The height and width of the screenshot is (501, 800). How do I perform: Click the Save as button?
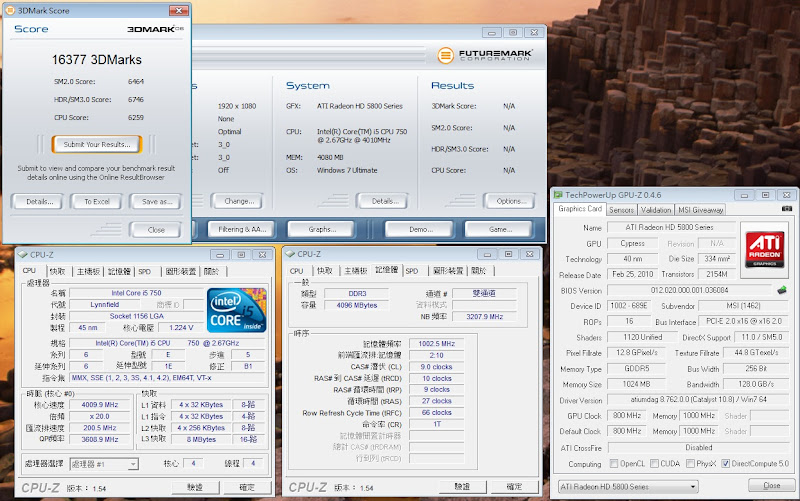coord(156,202)
